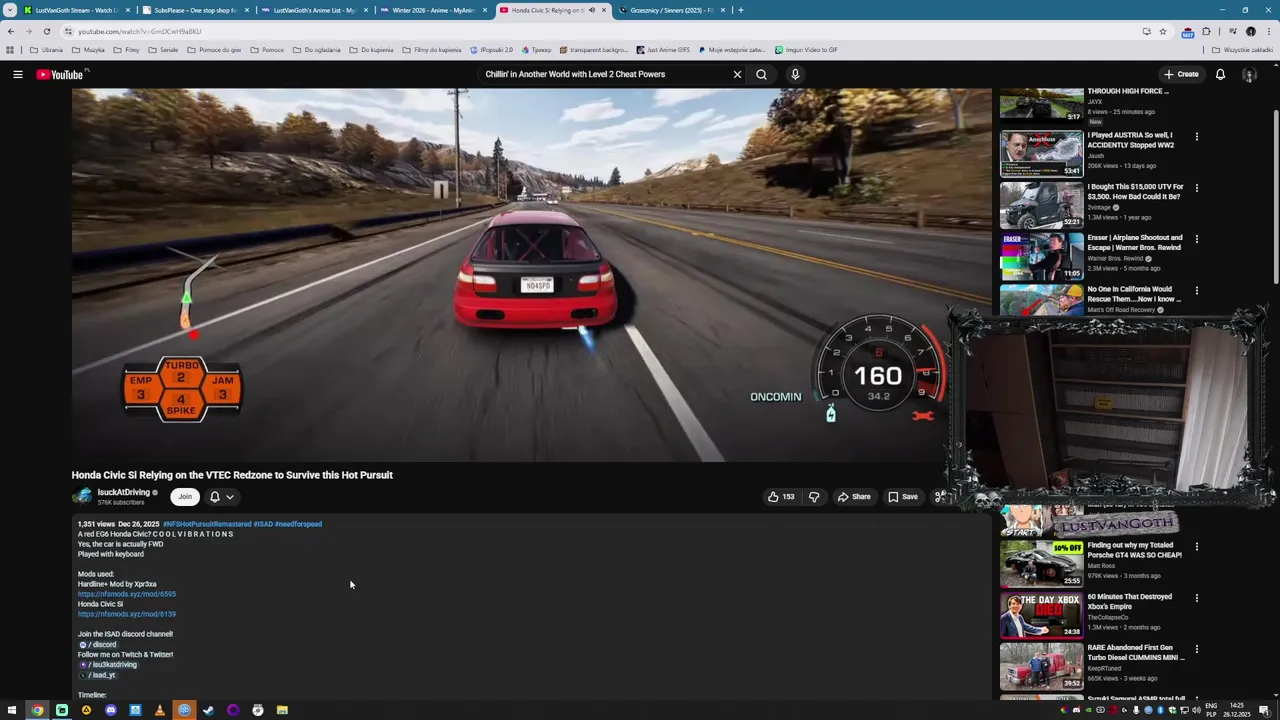Open nfsmods.xyz/mod/6595 link
The width and height of the screenshot is (1280, 720).
(127, 594)
